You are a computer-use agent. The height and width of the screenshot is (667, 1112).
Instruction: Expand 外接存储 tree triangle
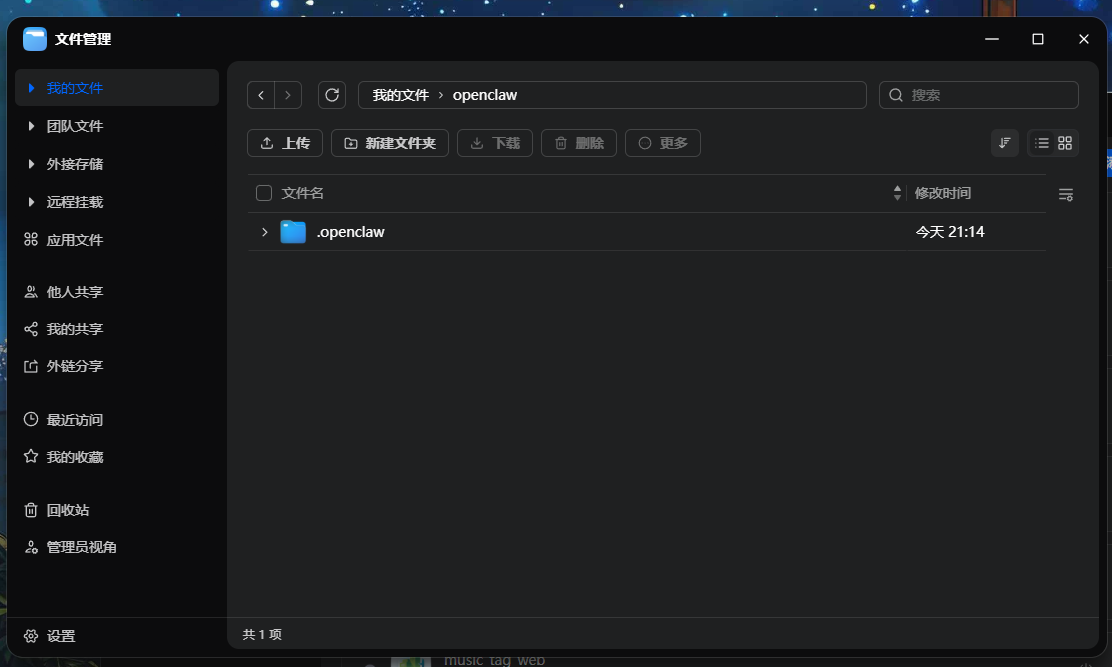(31, 164)
